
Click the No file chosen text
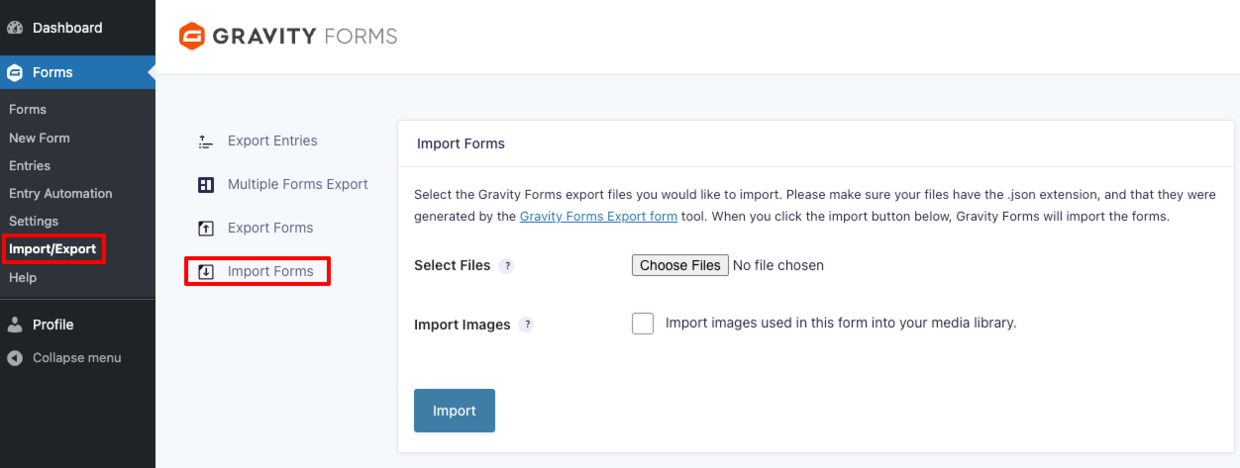click(x=779, y=265)
